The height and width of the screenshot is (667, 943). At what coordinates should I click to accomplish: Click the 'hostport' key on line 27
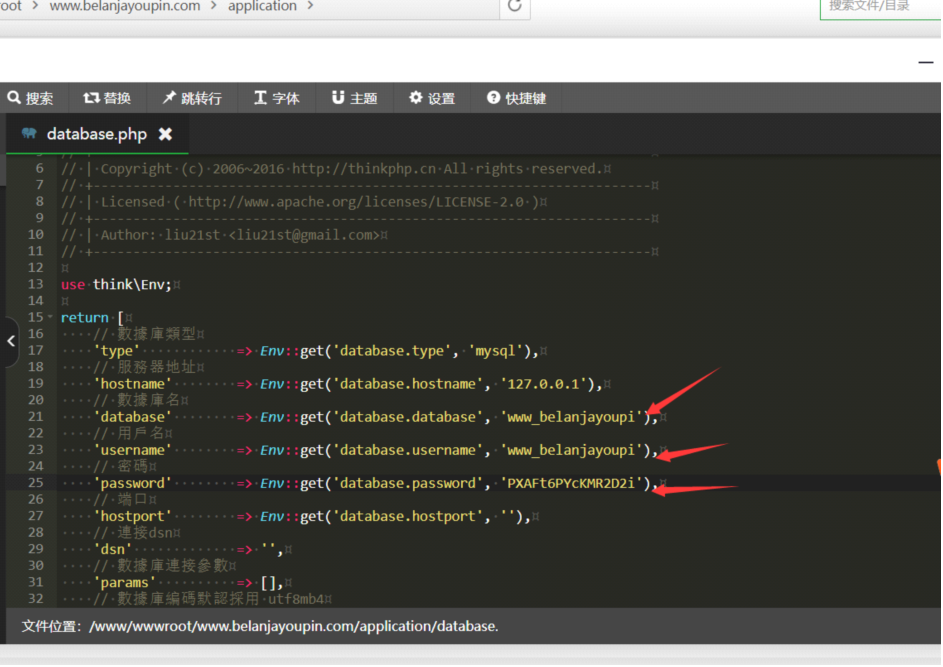click(132, 517)
